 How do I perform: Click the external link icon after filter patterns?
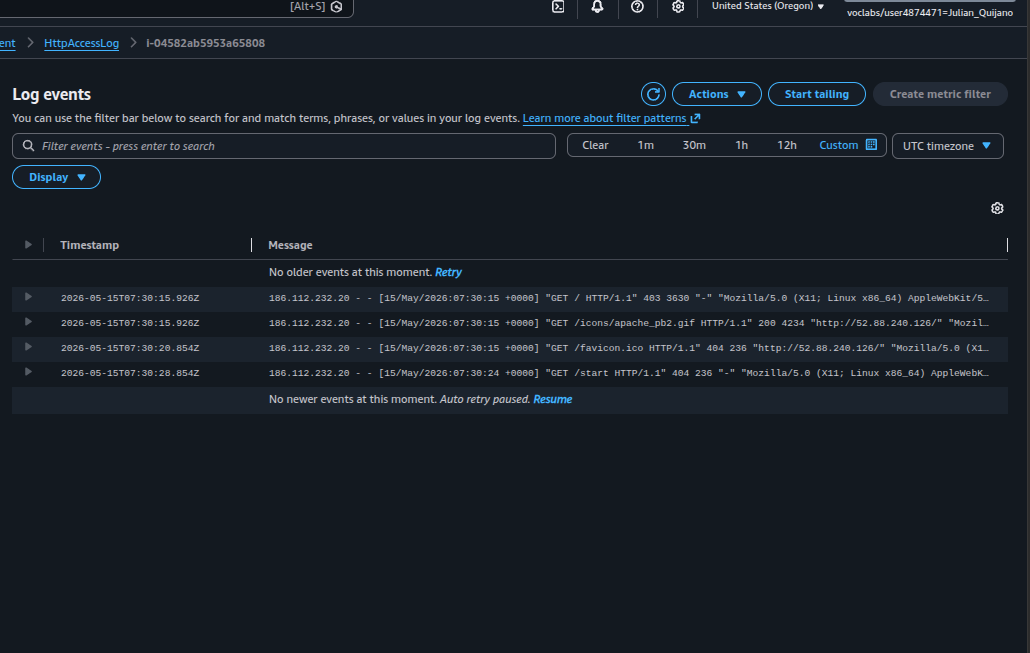point(696,118)
